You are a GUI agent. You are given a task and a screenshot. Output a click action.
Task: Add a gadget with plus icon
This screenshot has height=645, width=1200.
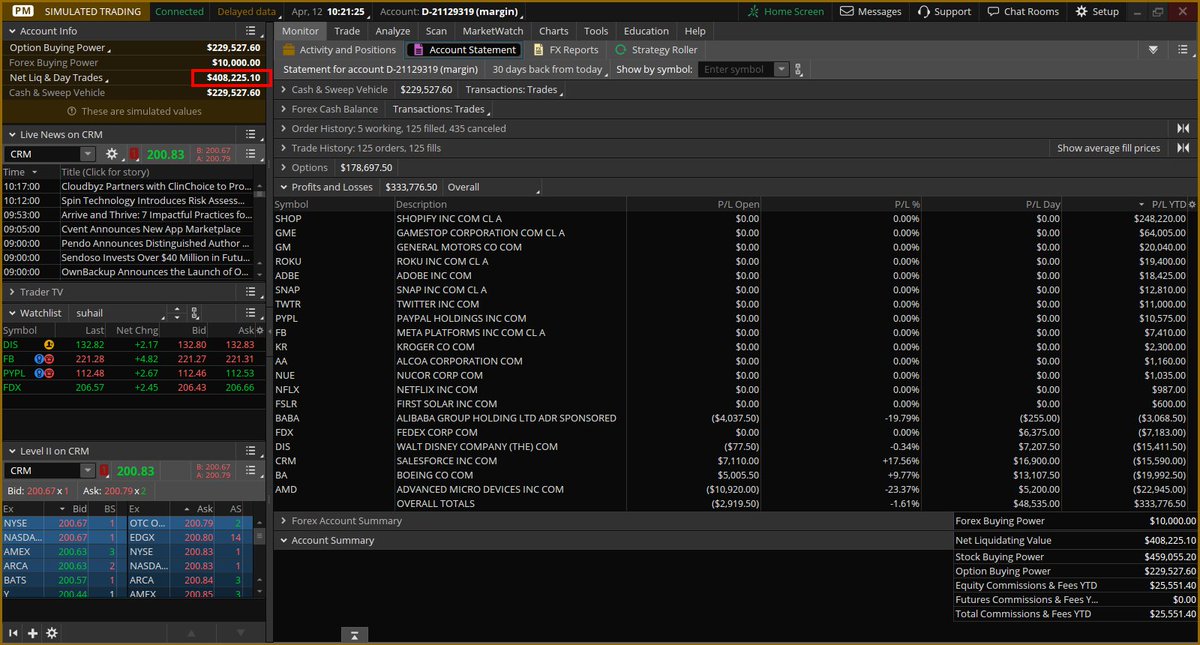coord(33,633)
